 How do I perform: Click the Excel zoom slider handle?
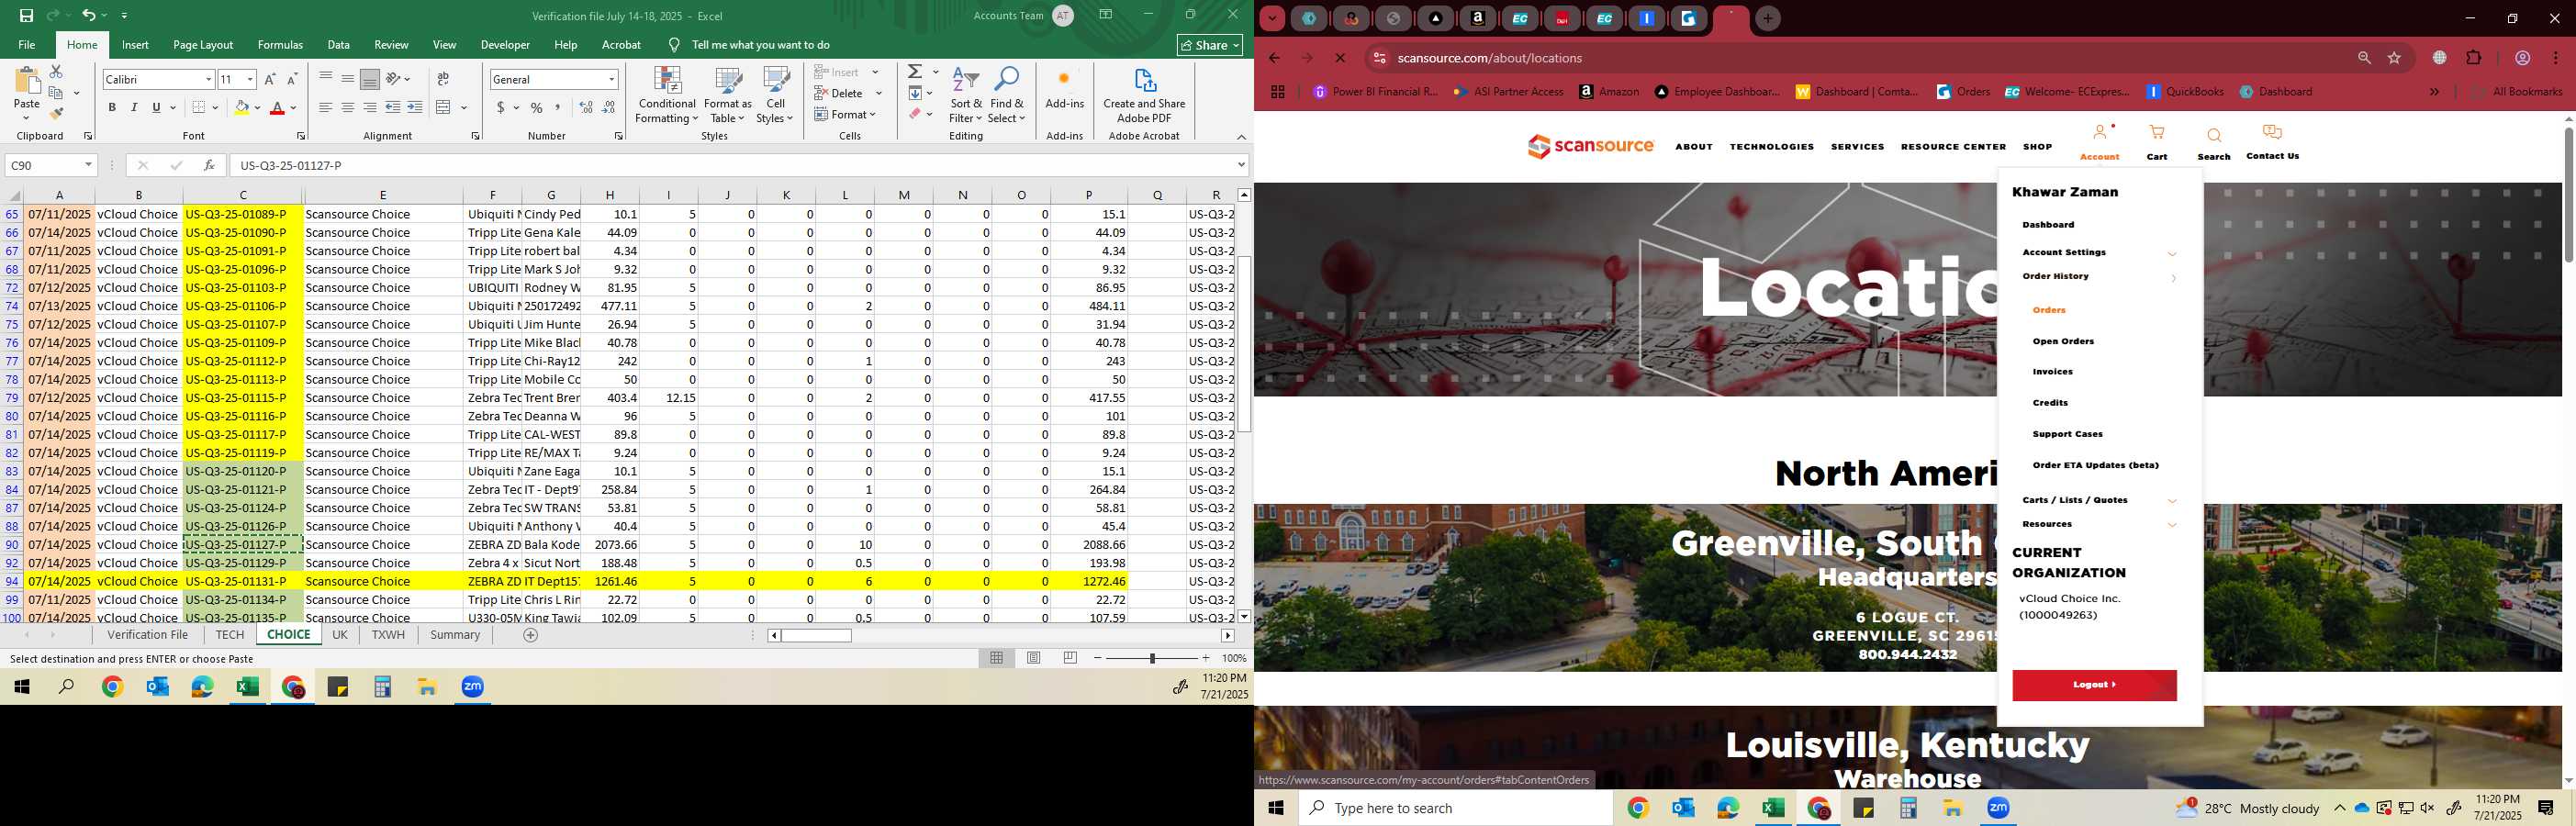pos(1152,658)
